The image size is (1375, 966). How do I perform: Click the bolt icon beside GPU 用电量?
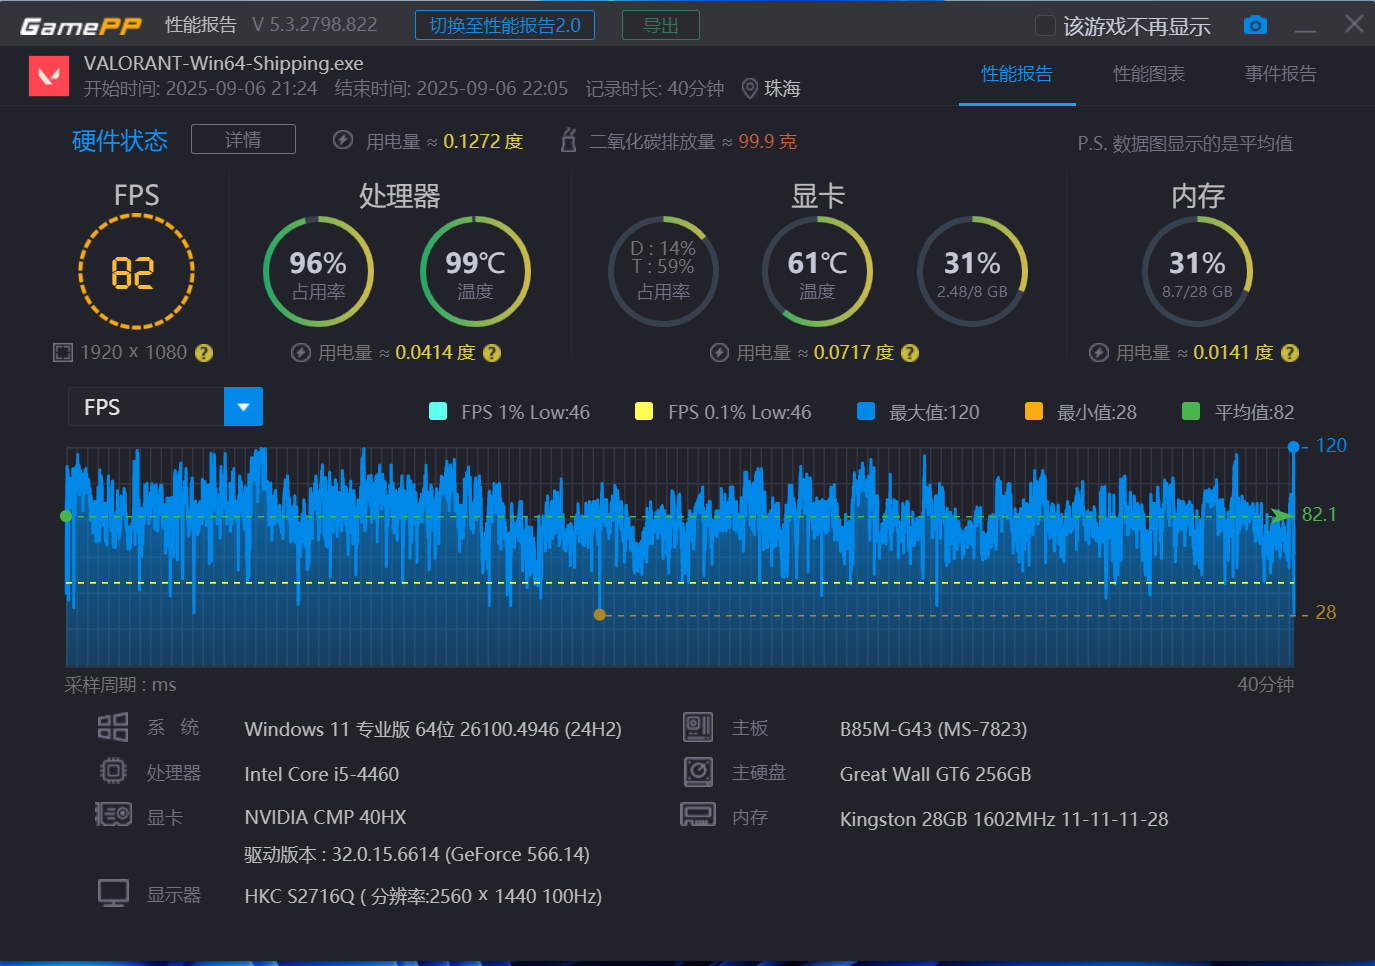click(719, 352)
